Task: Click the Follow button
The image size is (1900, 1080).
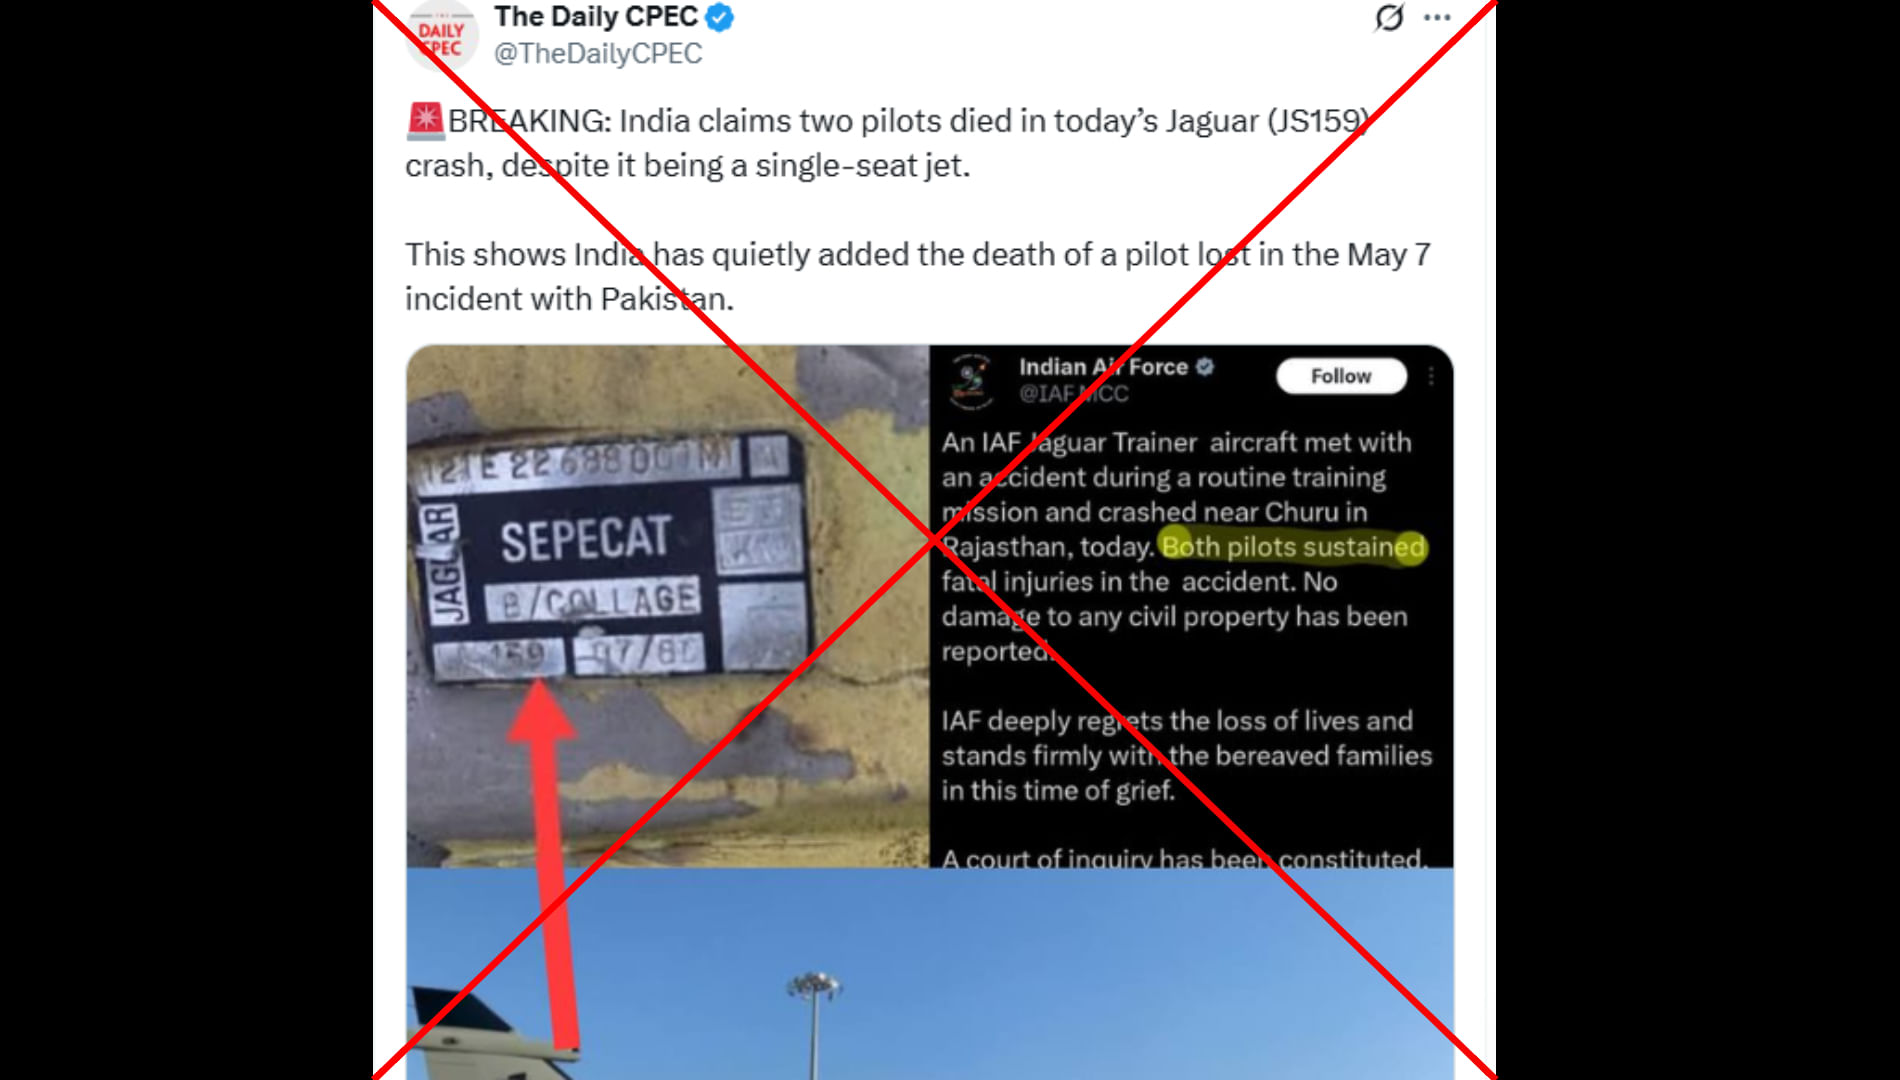Action: pyautogui.click(x=1341, y=376)
